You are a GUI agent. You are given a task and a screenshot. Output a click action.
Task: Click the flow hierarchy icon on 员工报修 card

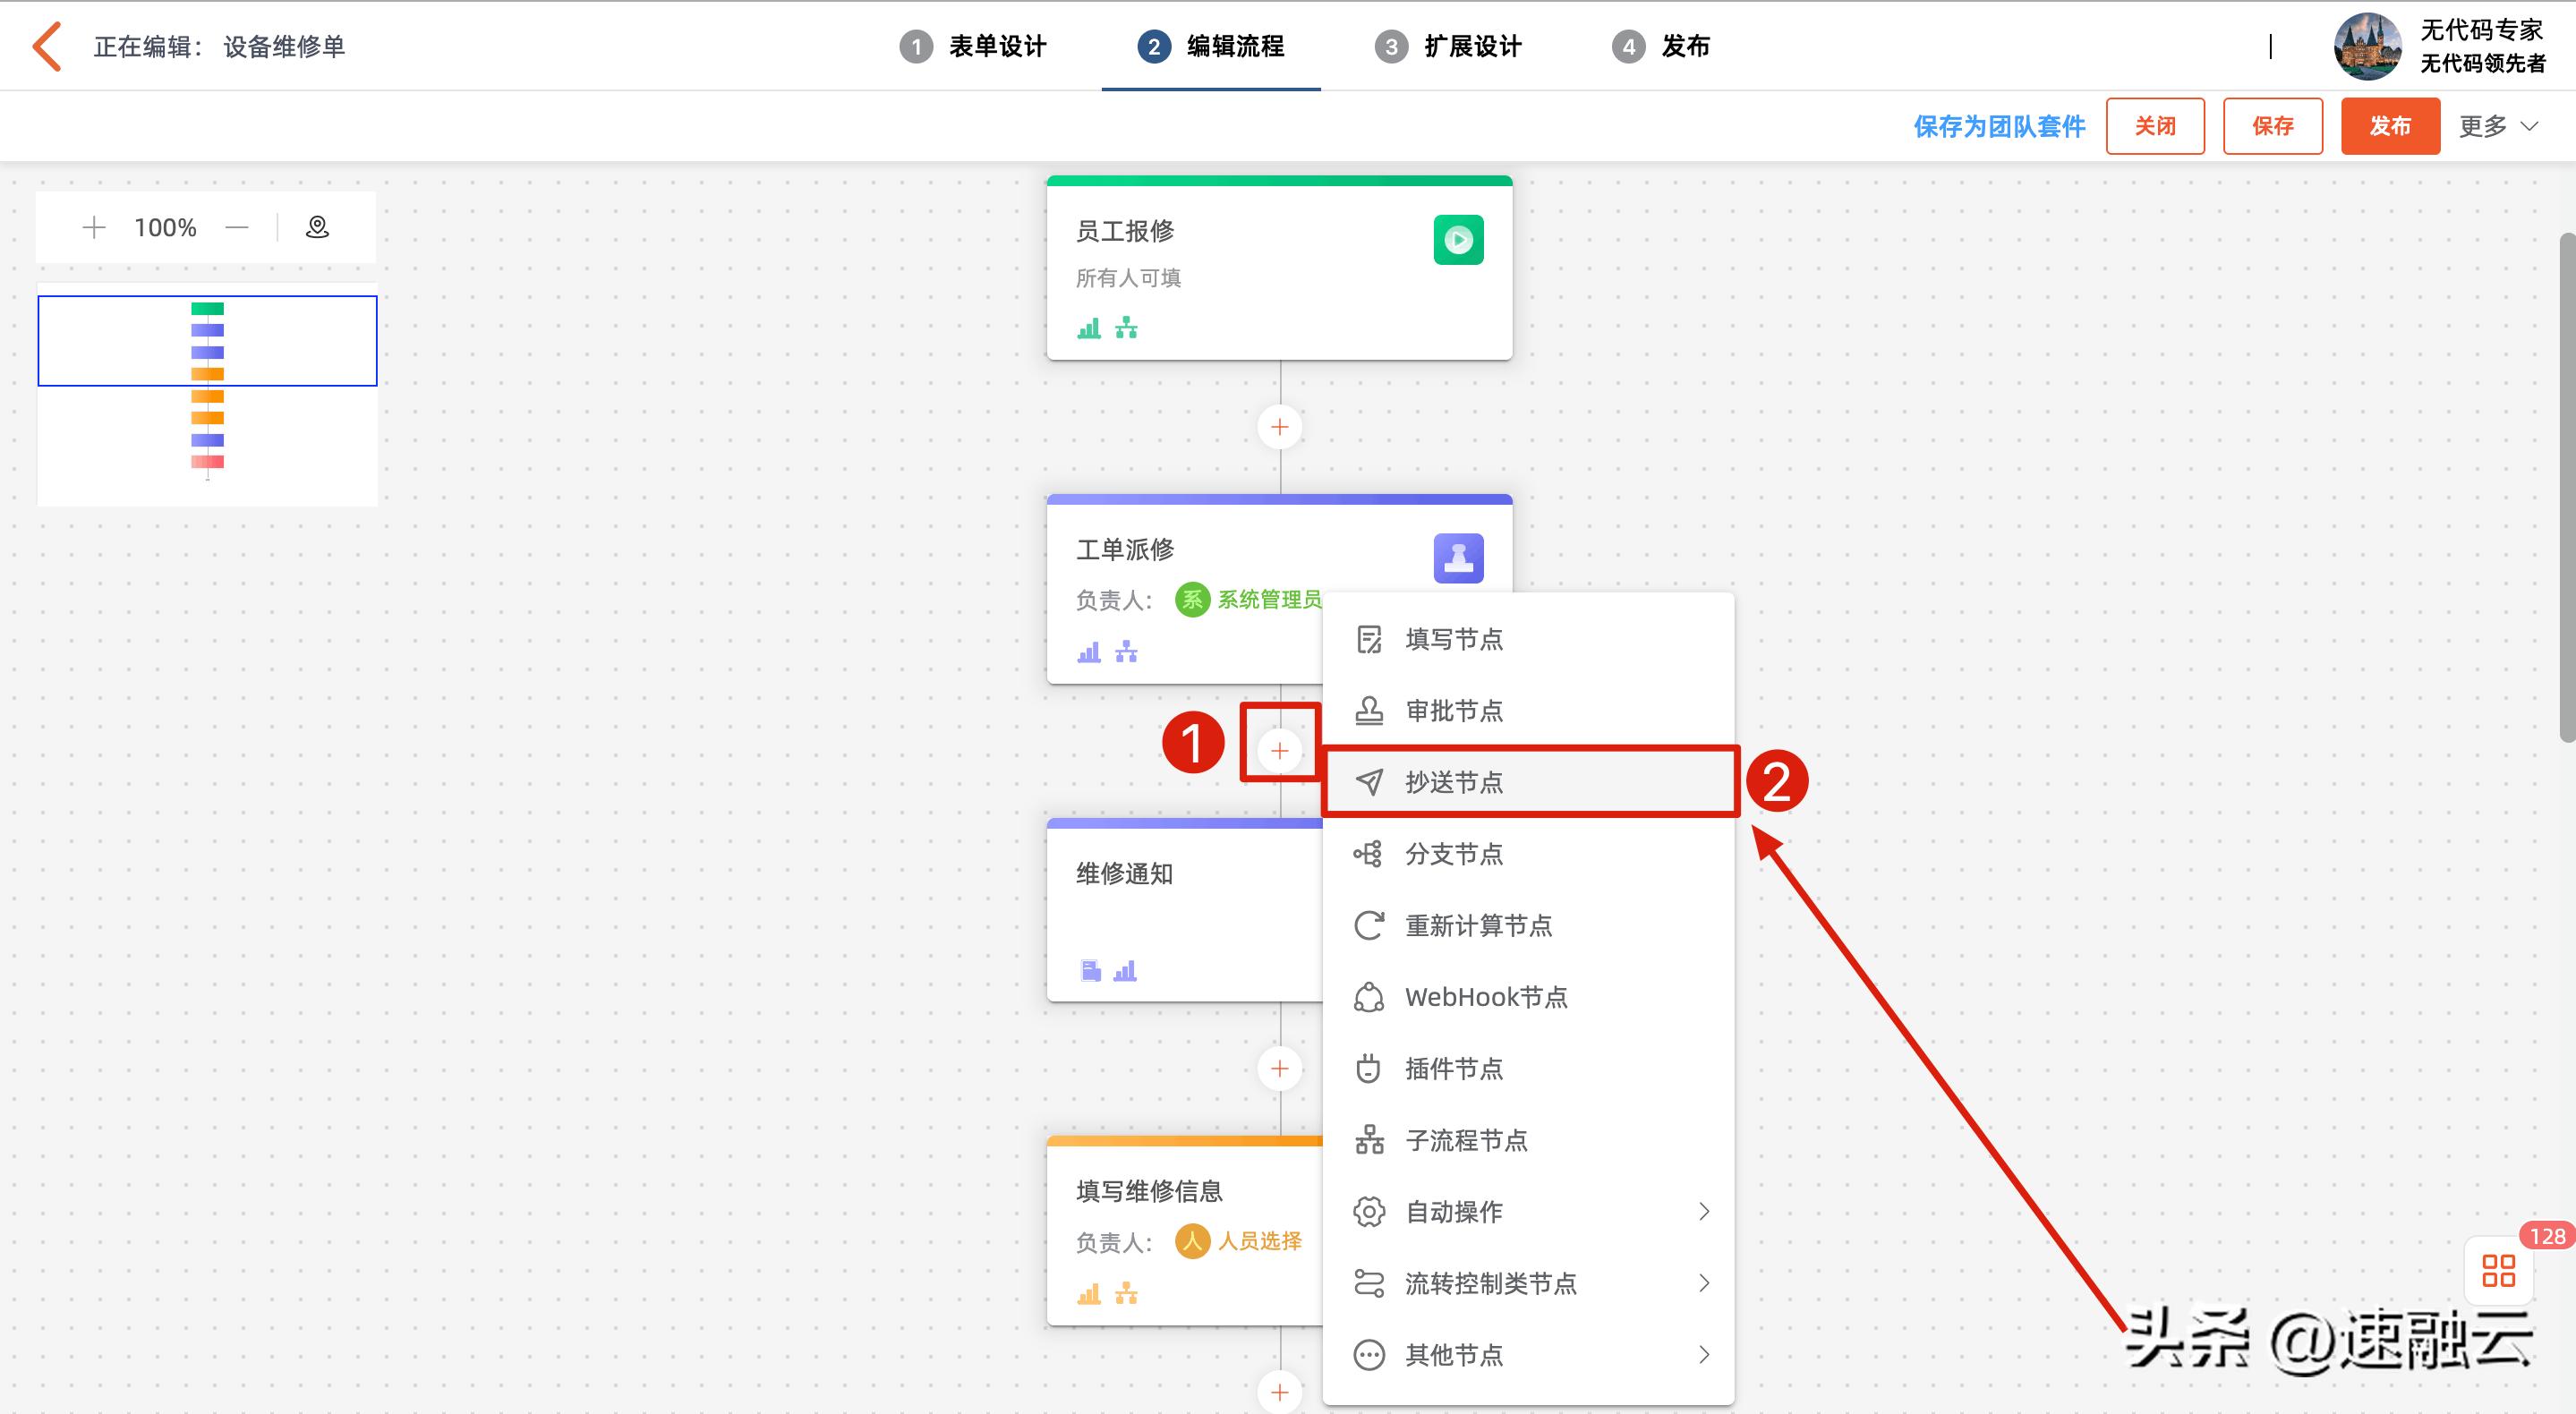coord(1128,327)
